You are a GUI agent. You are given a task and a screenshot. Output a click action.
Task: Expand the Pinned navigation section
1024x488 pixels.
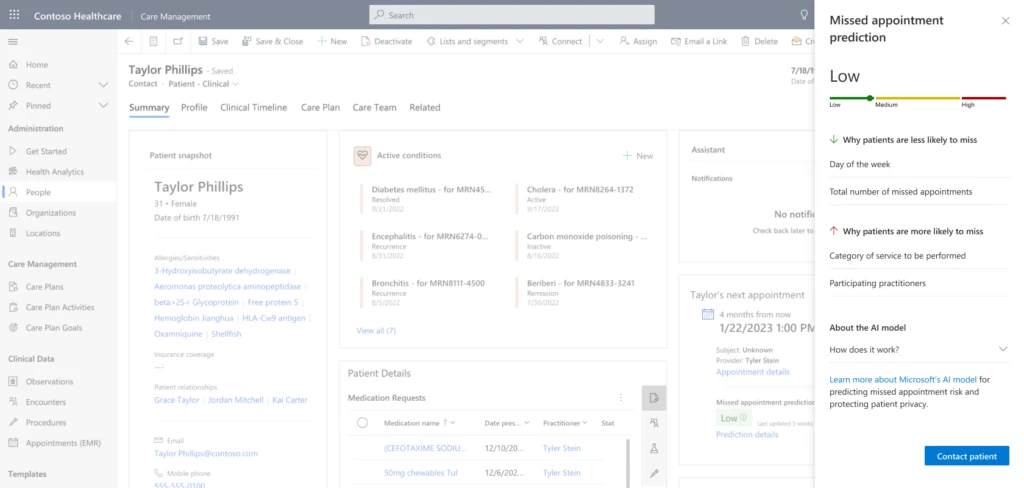point(103,105)
